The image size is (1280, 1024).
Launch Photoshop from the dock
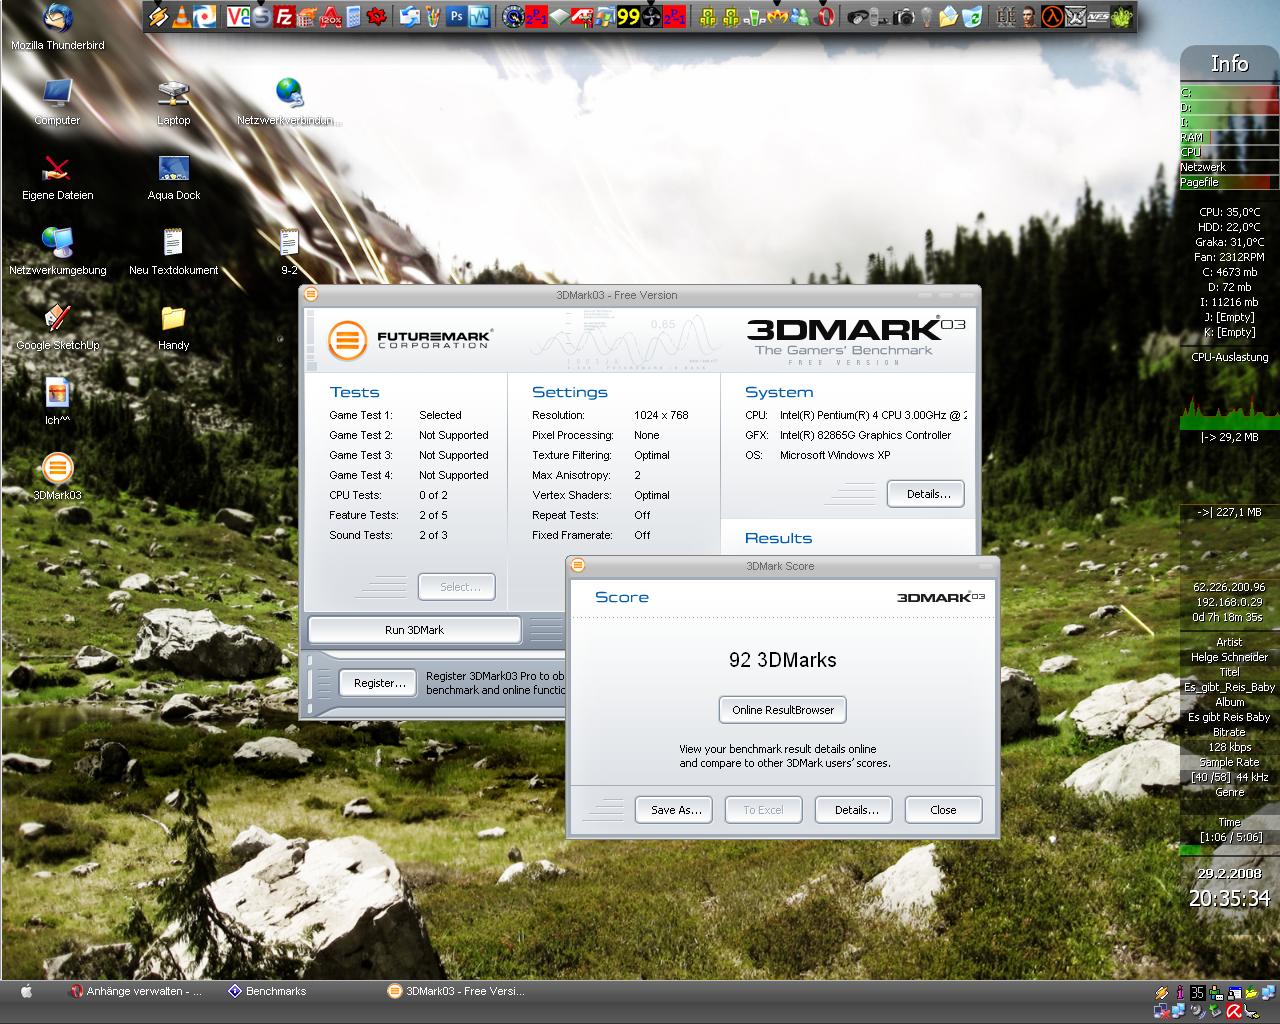[x=456, y=16]
